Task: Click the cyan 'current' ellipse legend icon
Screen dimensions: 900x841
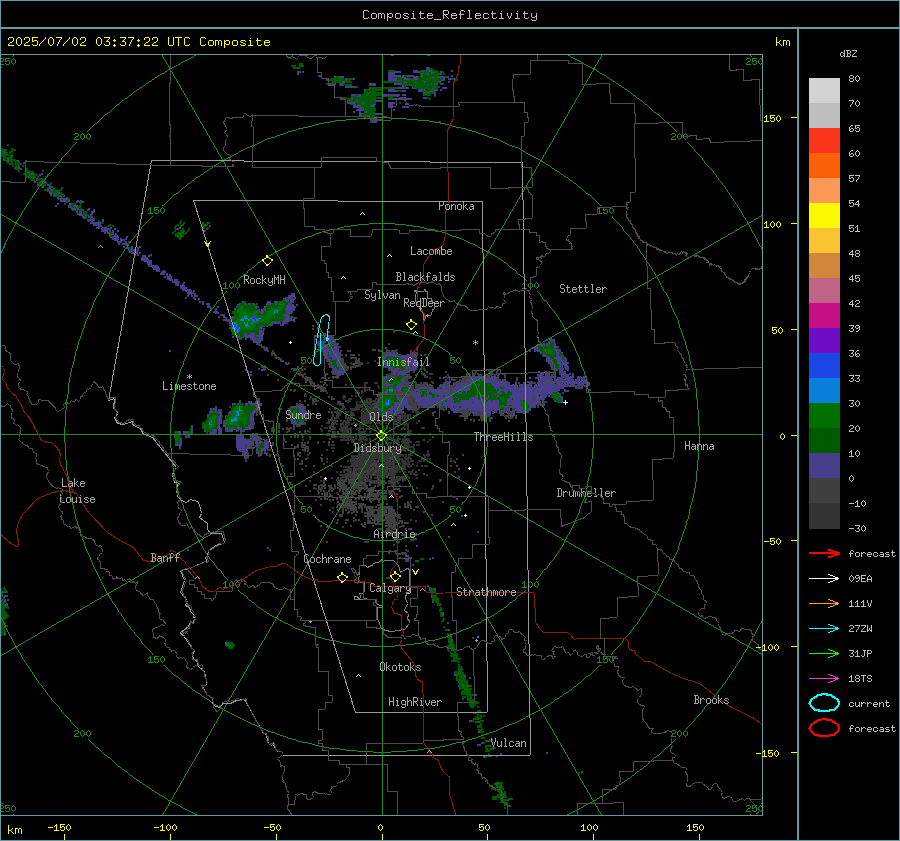Action: [x=824, y=703]
